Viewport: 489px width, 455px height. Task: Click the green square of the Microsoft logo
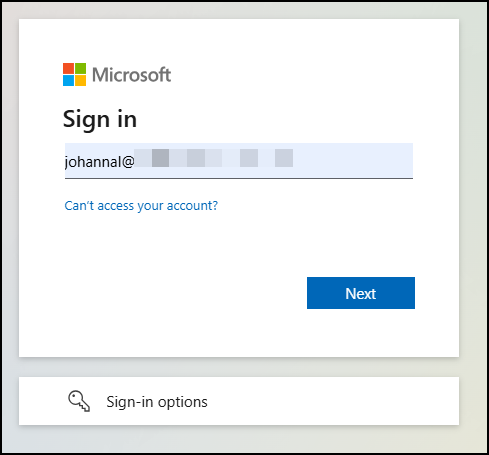[x=80, y=68]
